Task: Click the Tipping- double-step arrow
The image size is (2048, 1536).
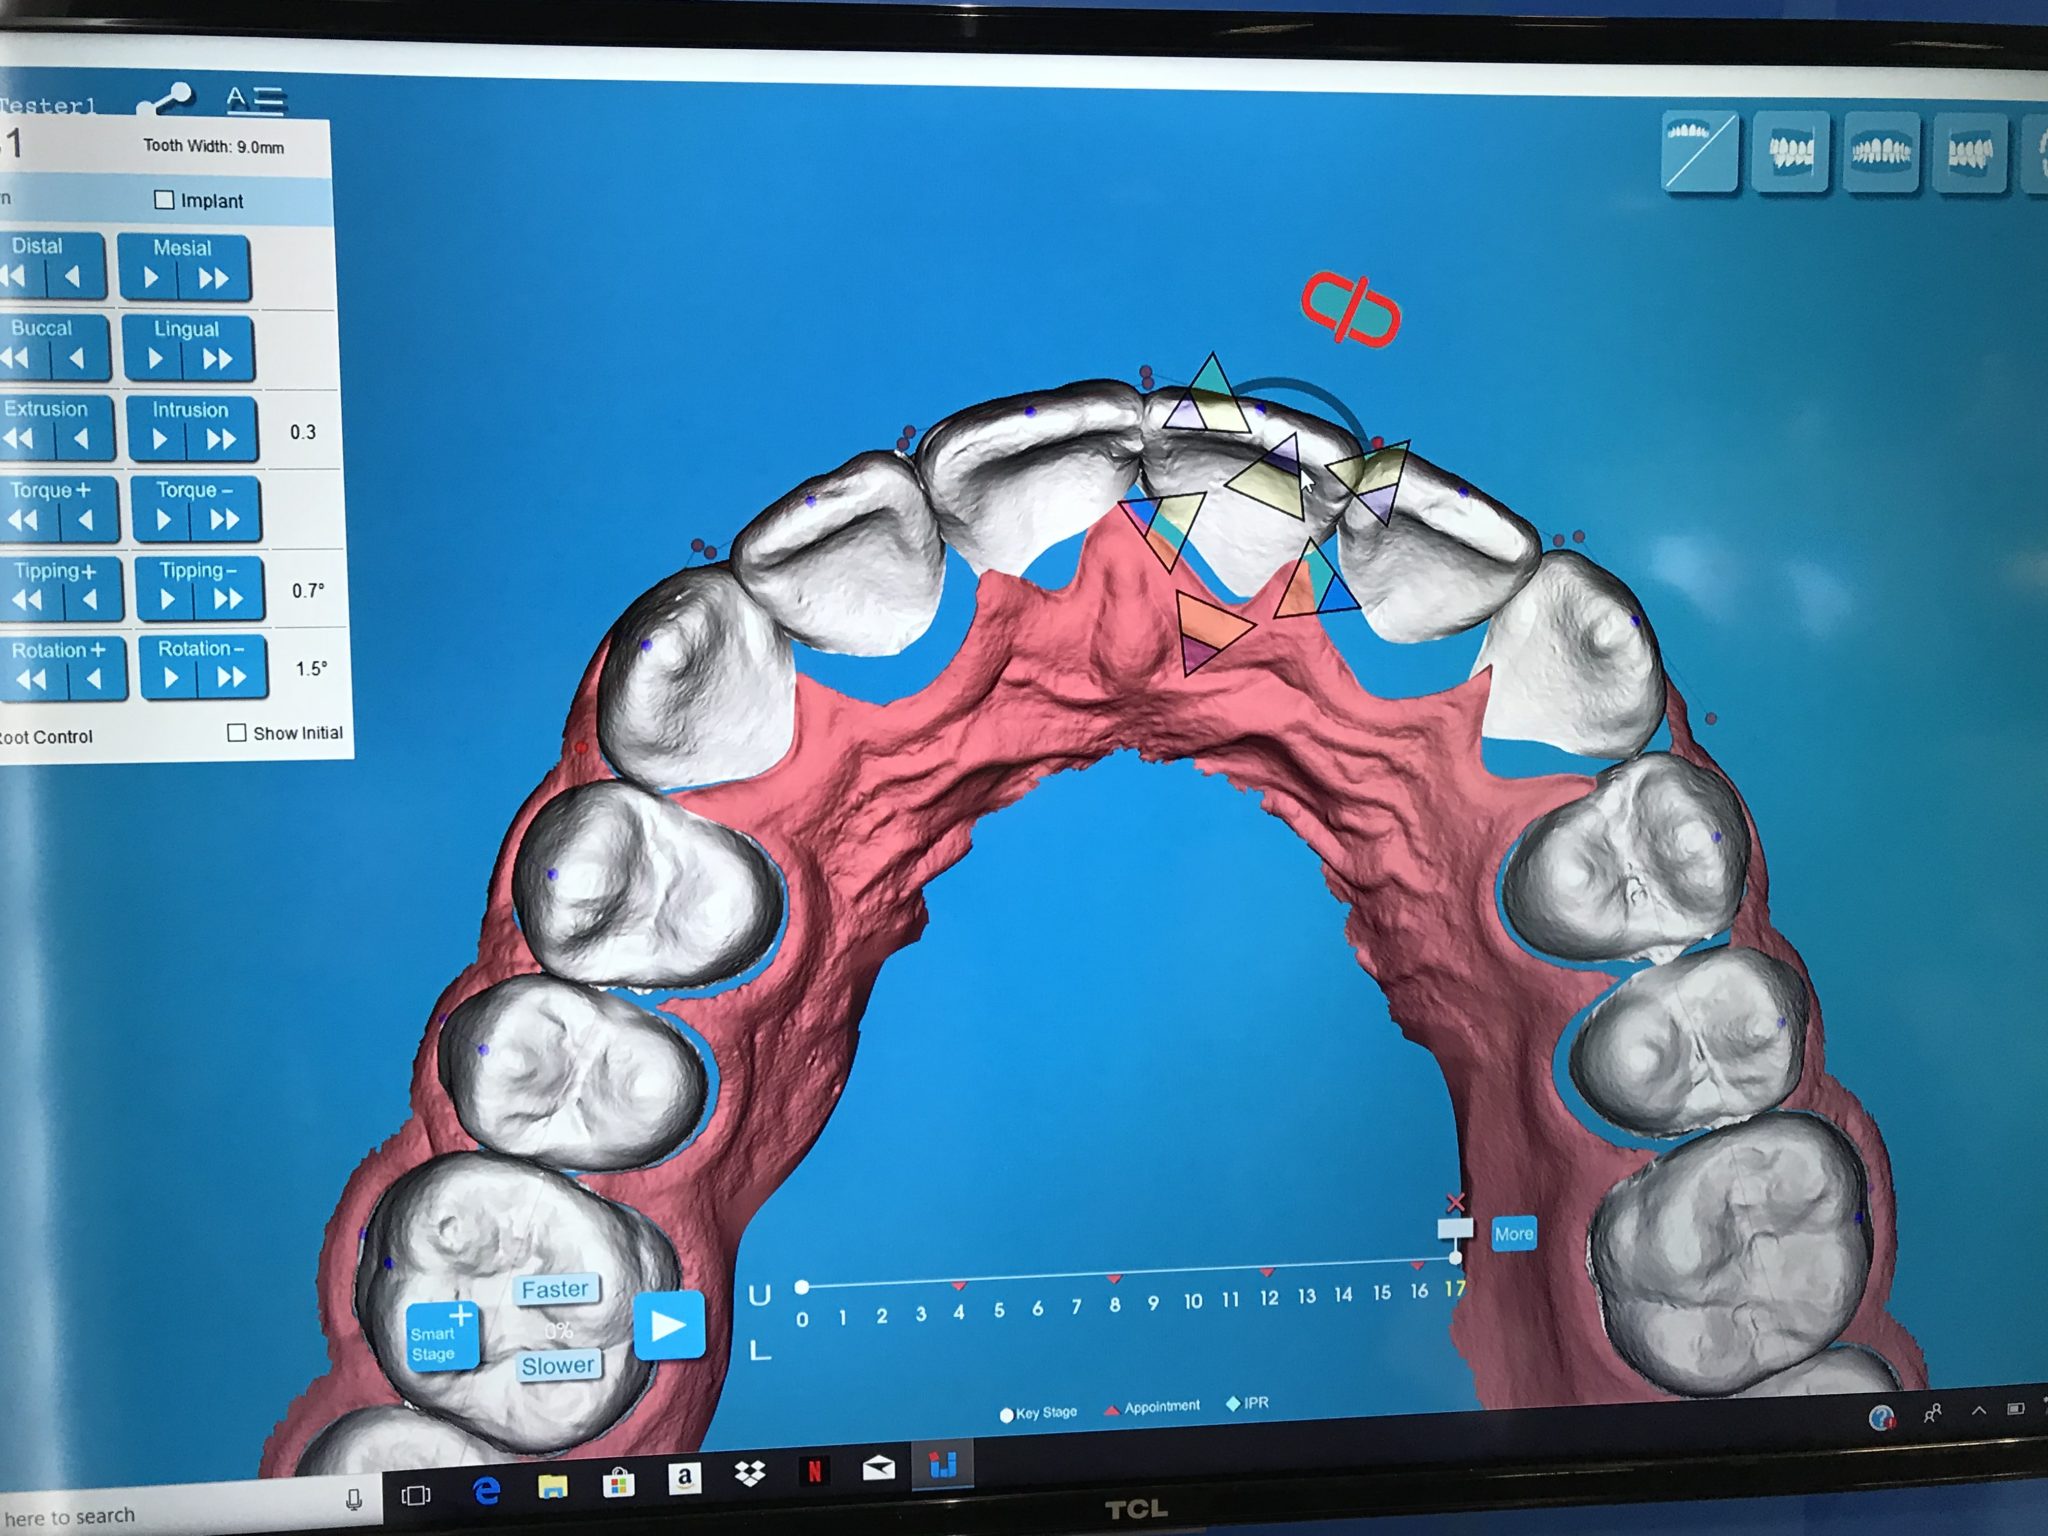Action: [x=229, y=600]
